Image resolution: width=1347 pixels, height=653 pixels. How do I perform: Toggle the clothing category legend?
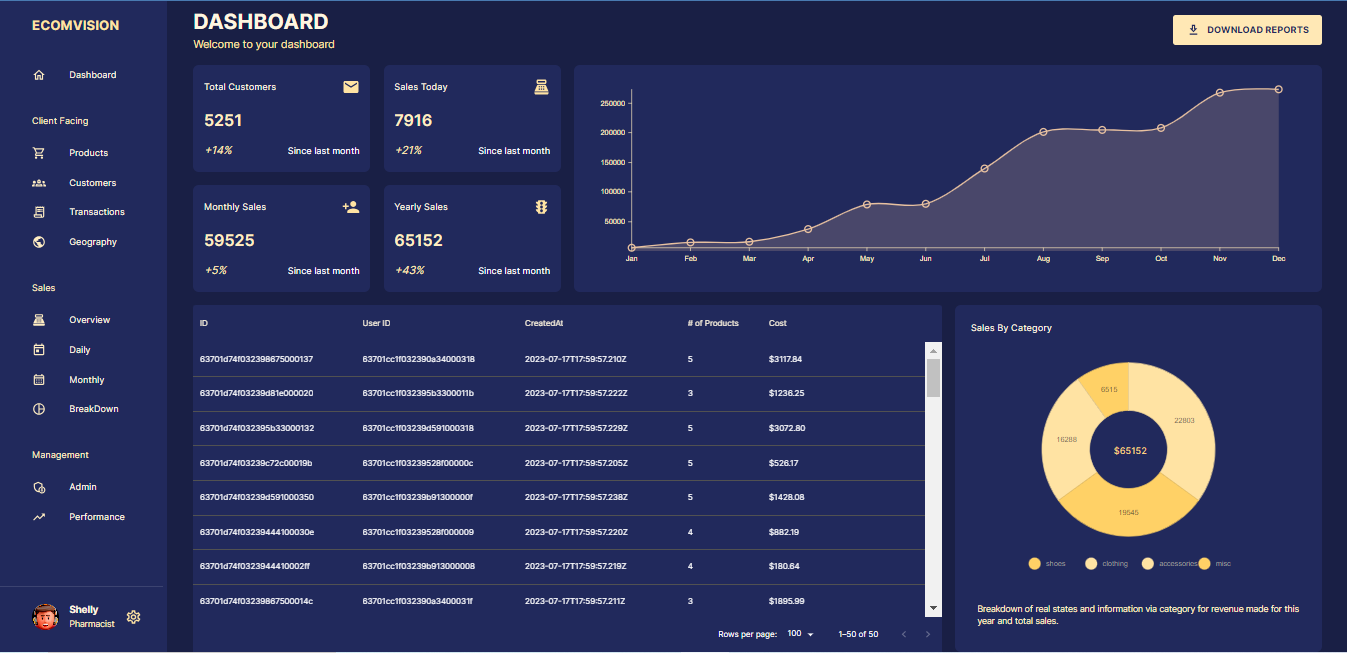tap(1091, 563)
